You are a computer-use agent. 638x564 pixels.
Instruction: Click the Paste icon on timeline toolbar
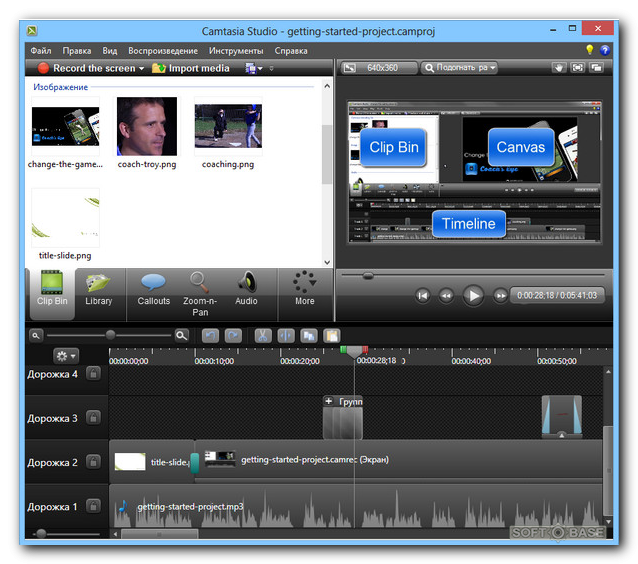pyautogui.click(x=332, y=336)
